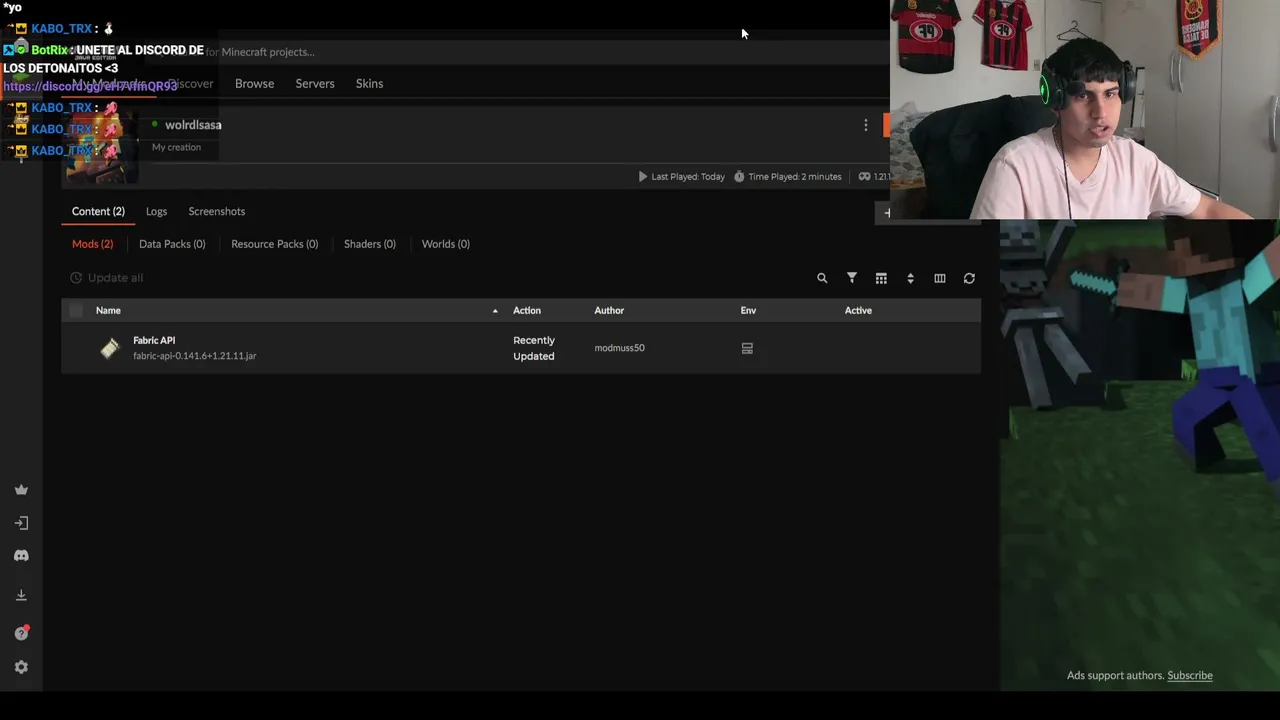
Task: Switch to the Screenshots tab
Action: coord(217,212)
